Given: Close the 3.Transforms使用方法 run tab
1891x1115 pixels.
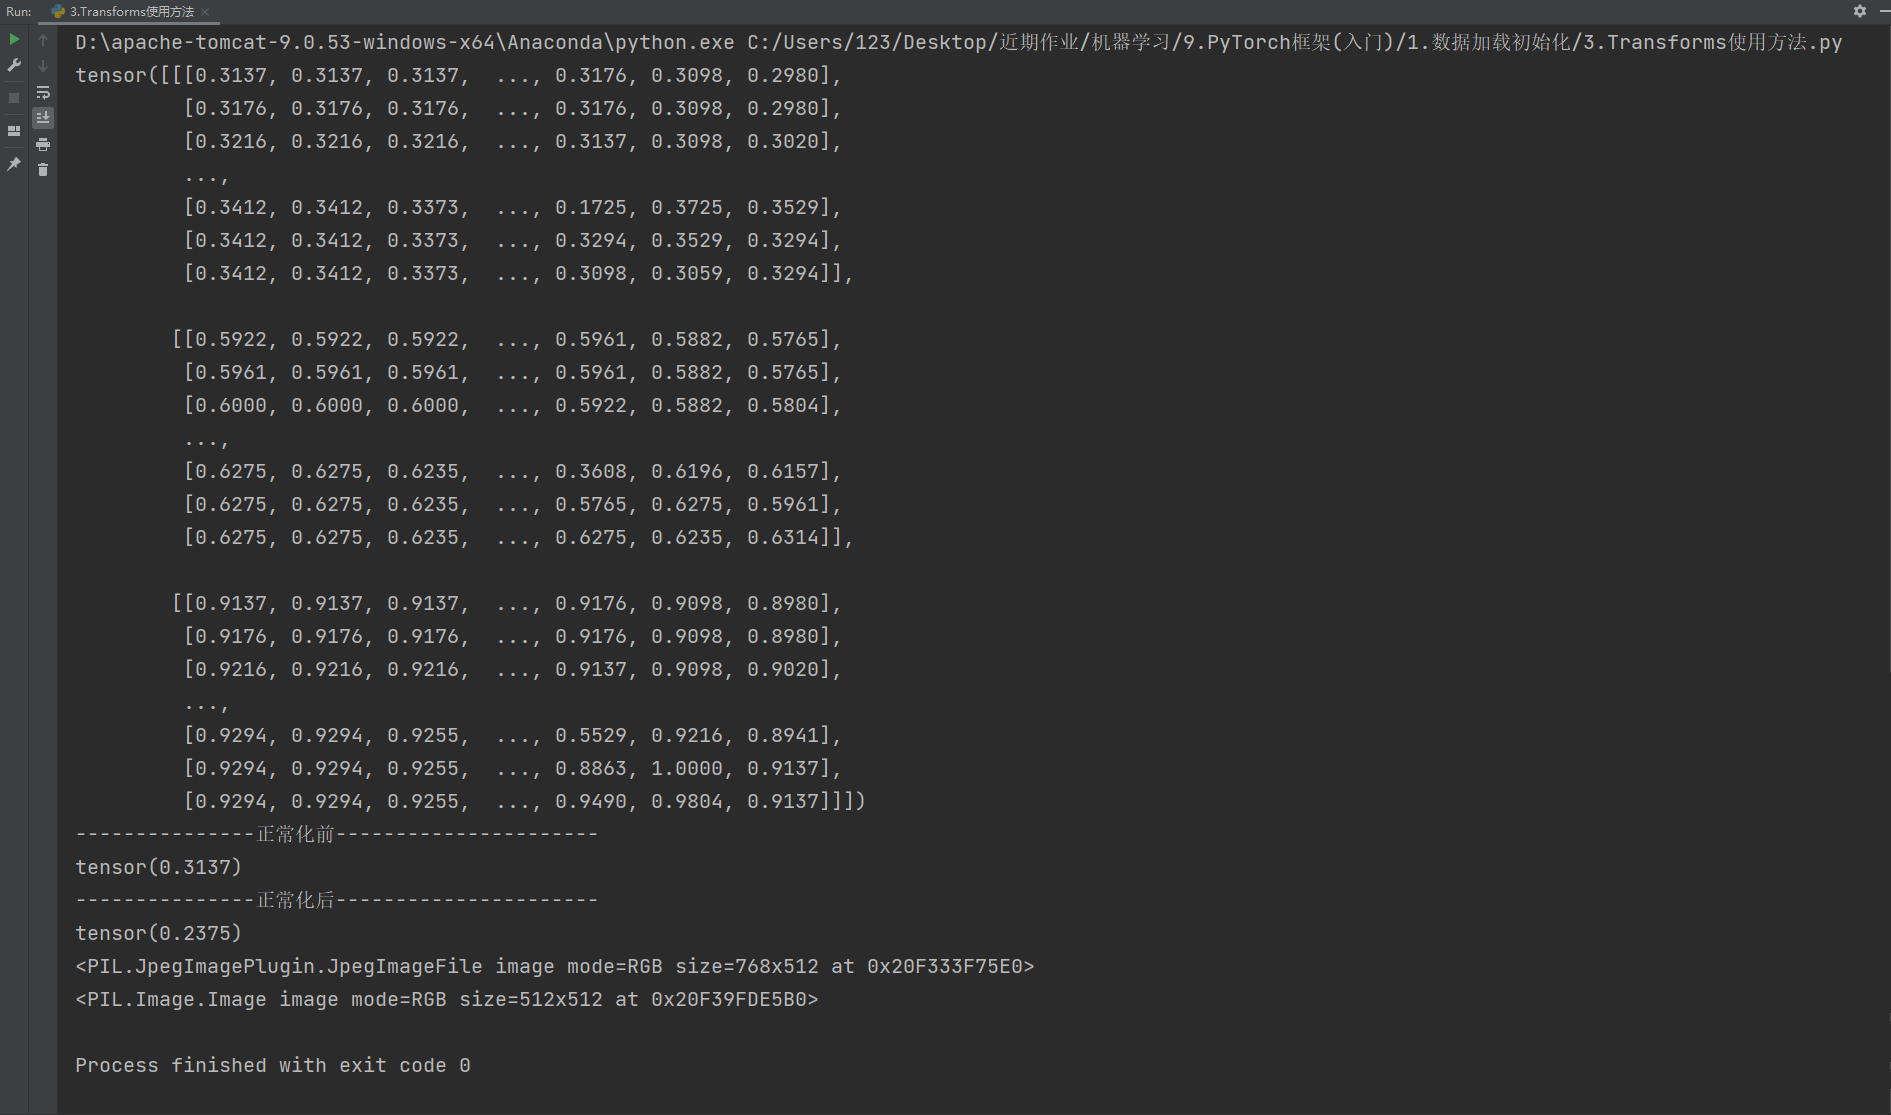Looking at the screenshot, I should coord(205,12).
